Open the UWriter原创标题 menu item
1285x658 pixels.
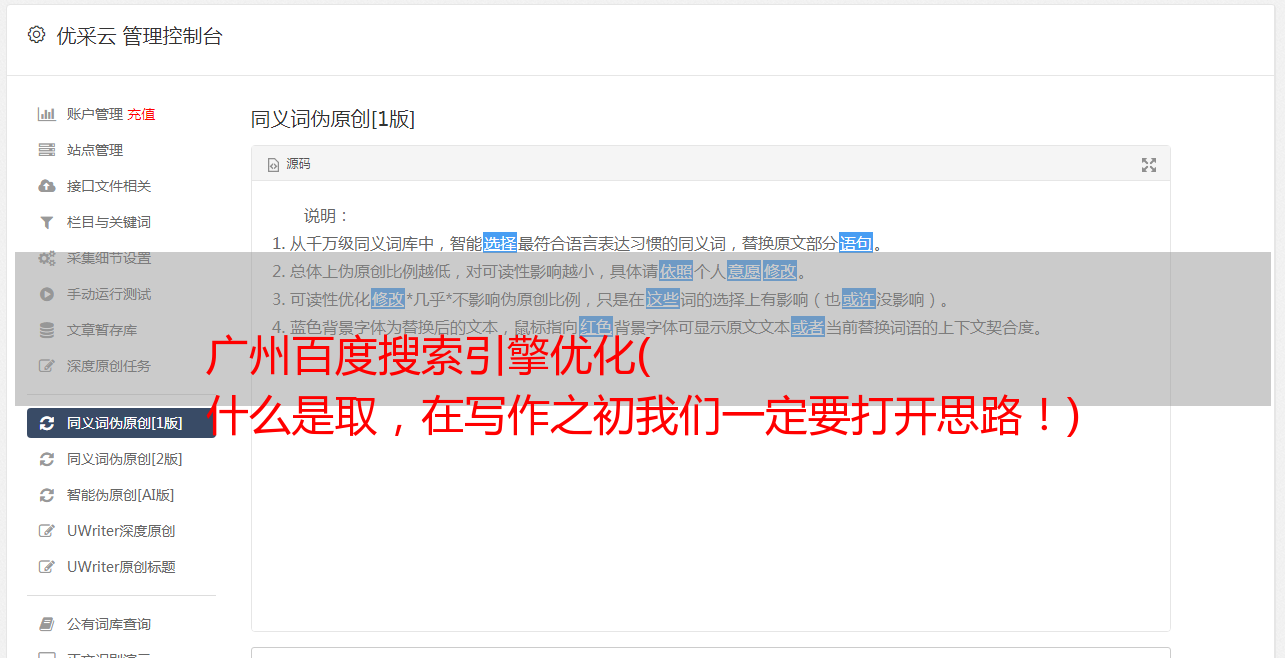click(x=121, y=567)
